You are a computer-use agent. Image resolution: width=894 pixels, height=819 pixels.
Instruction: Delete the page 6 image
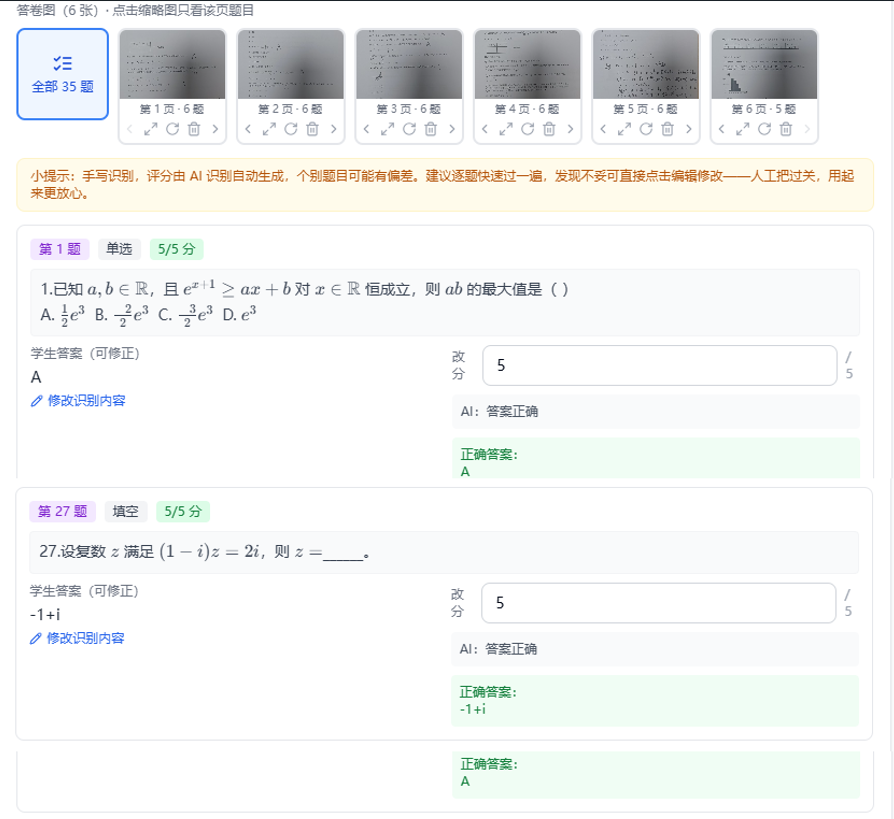[x=786, y=129]
